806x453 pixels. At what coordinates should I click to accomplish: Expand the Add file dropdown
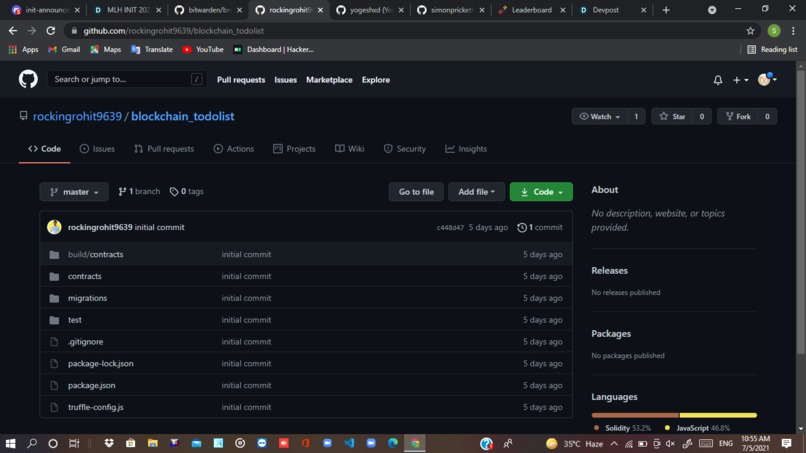coord(477,192)
